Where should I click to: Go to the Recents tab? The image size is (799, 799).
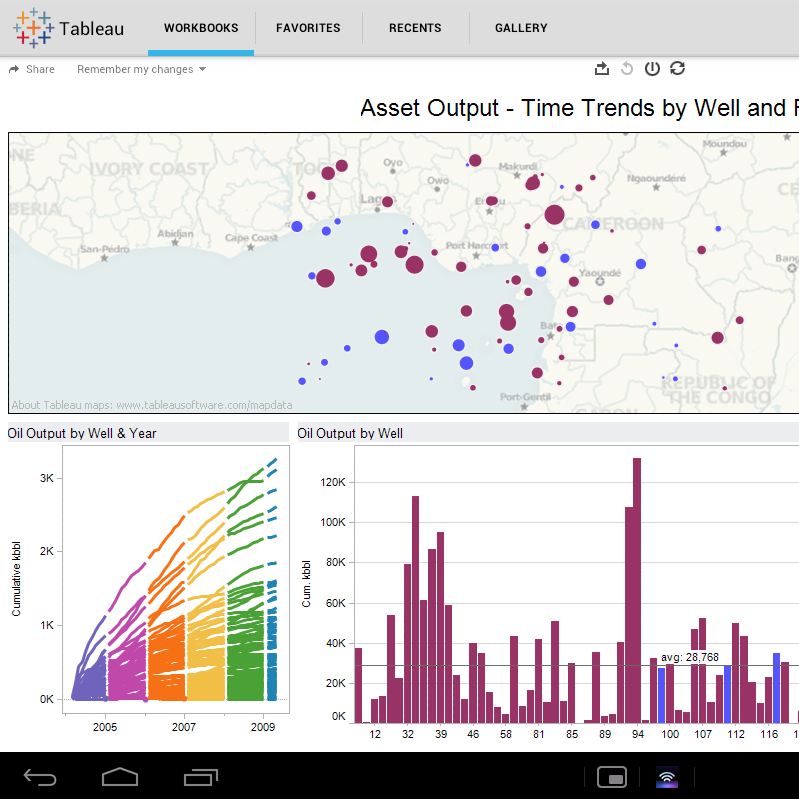(x=415, y=28)
